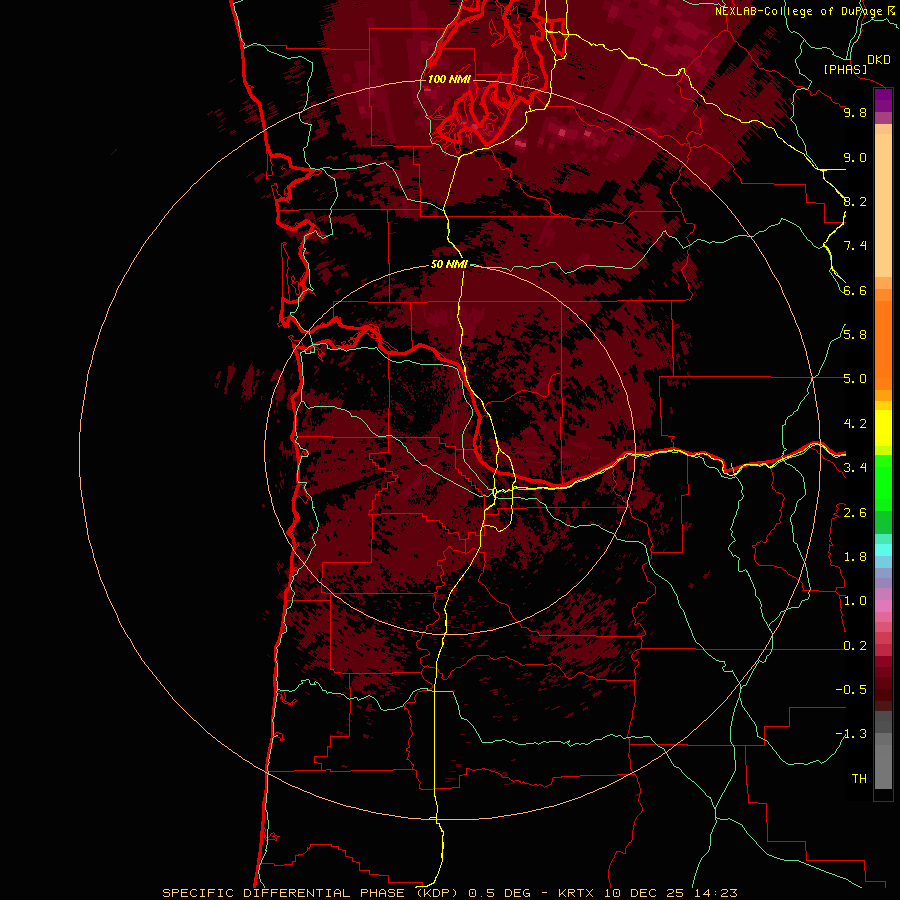The height and width of the screenshot is (900, 900).
Task: Pick the bright green segment of the color bar
Action: pyautogui.click(x=883, y=483)
